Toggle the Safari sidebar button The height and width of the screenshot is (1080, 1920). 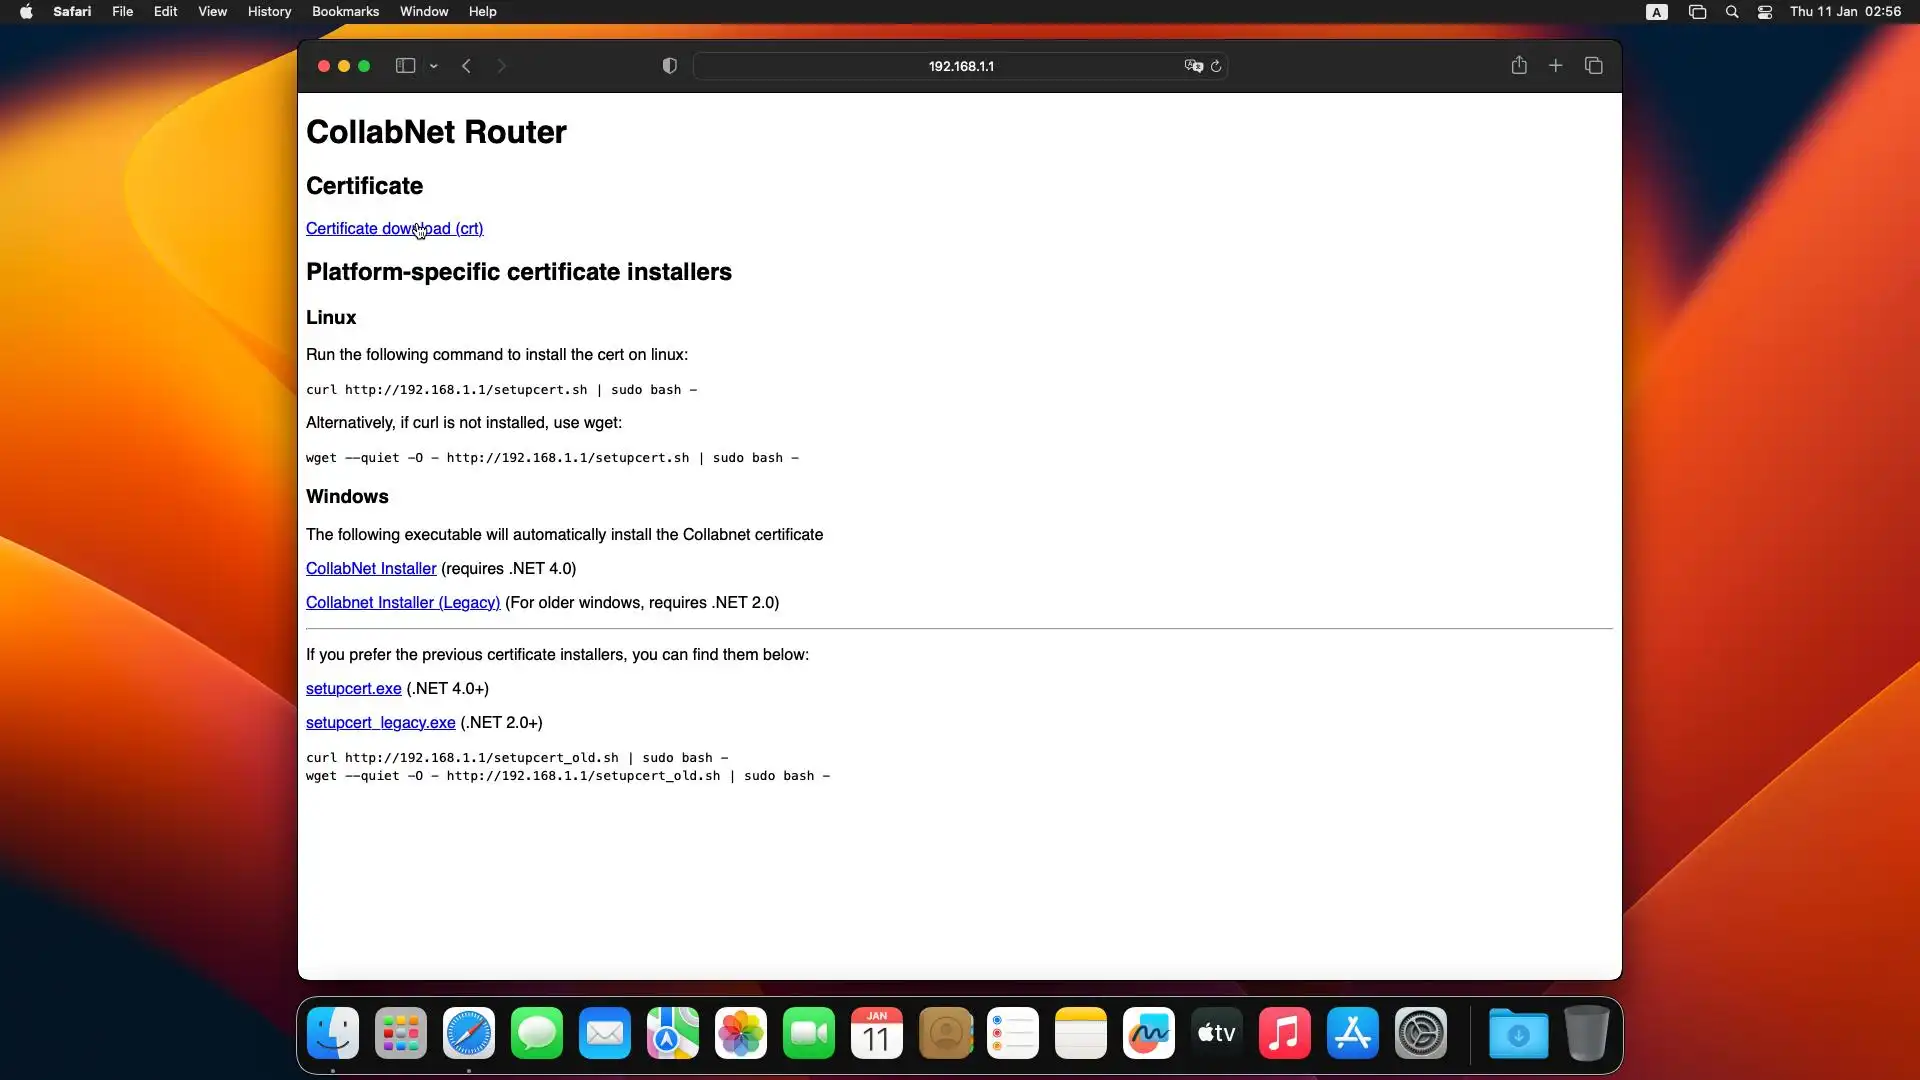point(405,66)
